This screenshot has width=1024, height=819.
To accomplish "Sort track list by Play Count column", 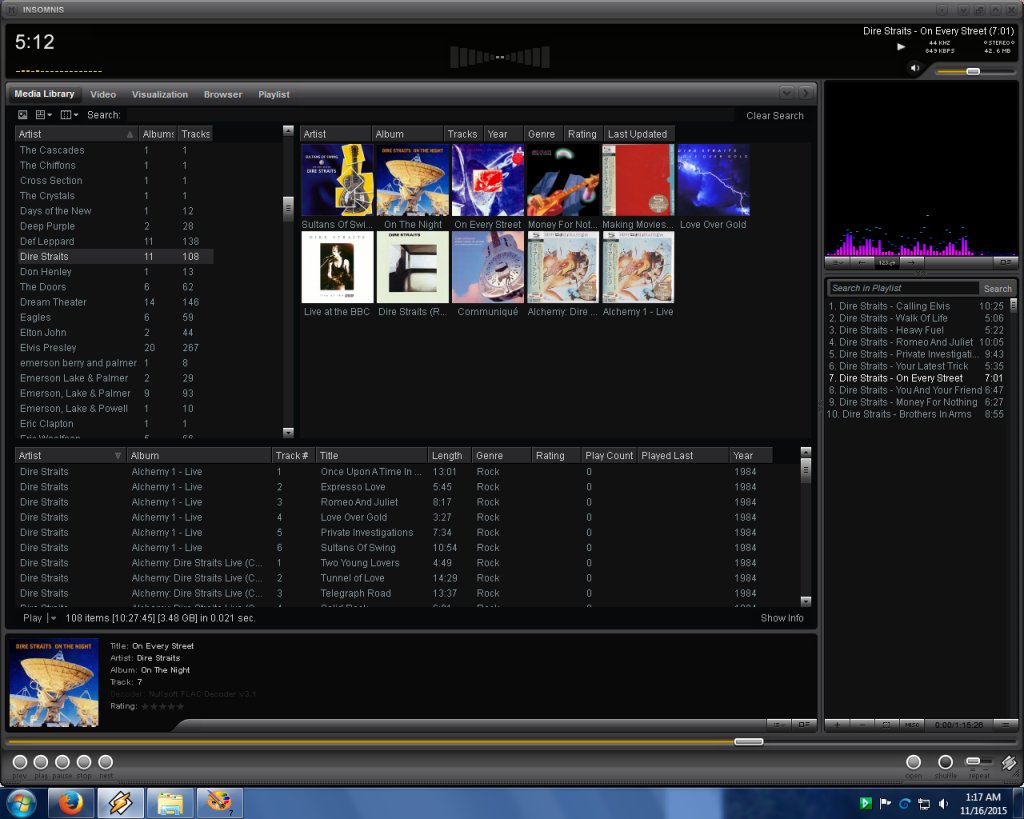I will pos(609,456).
